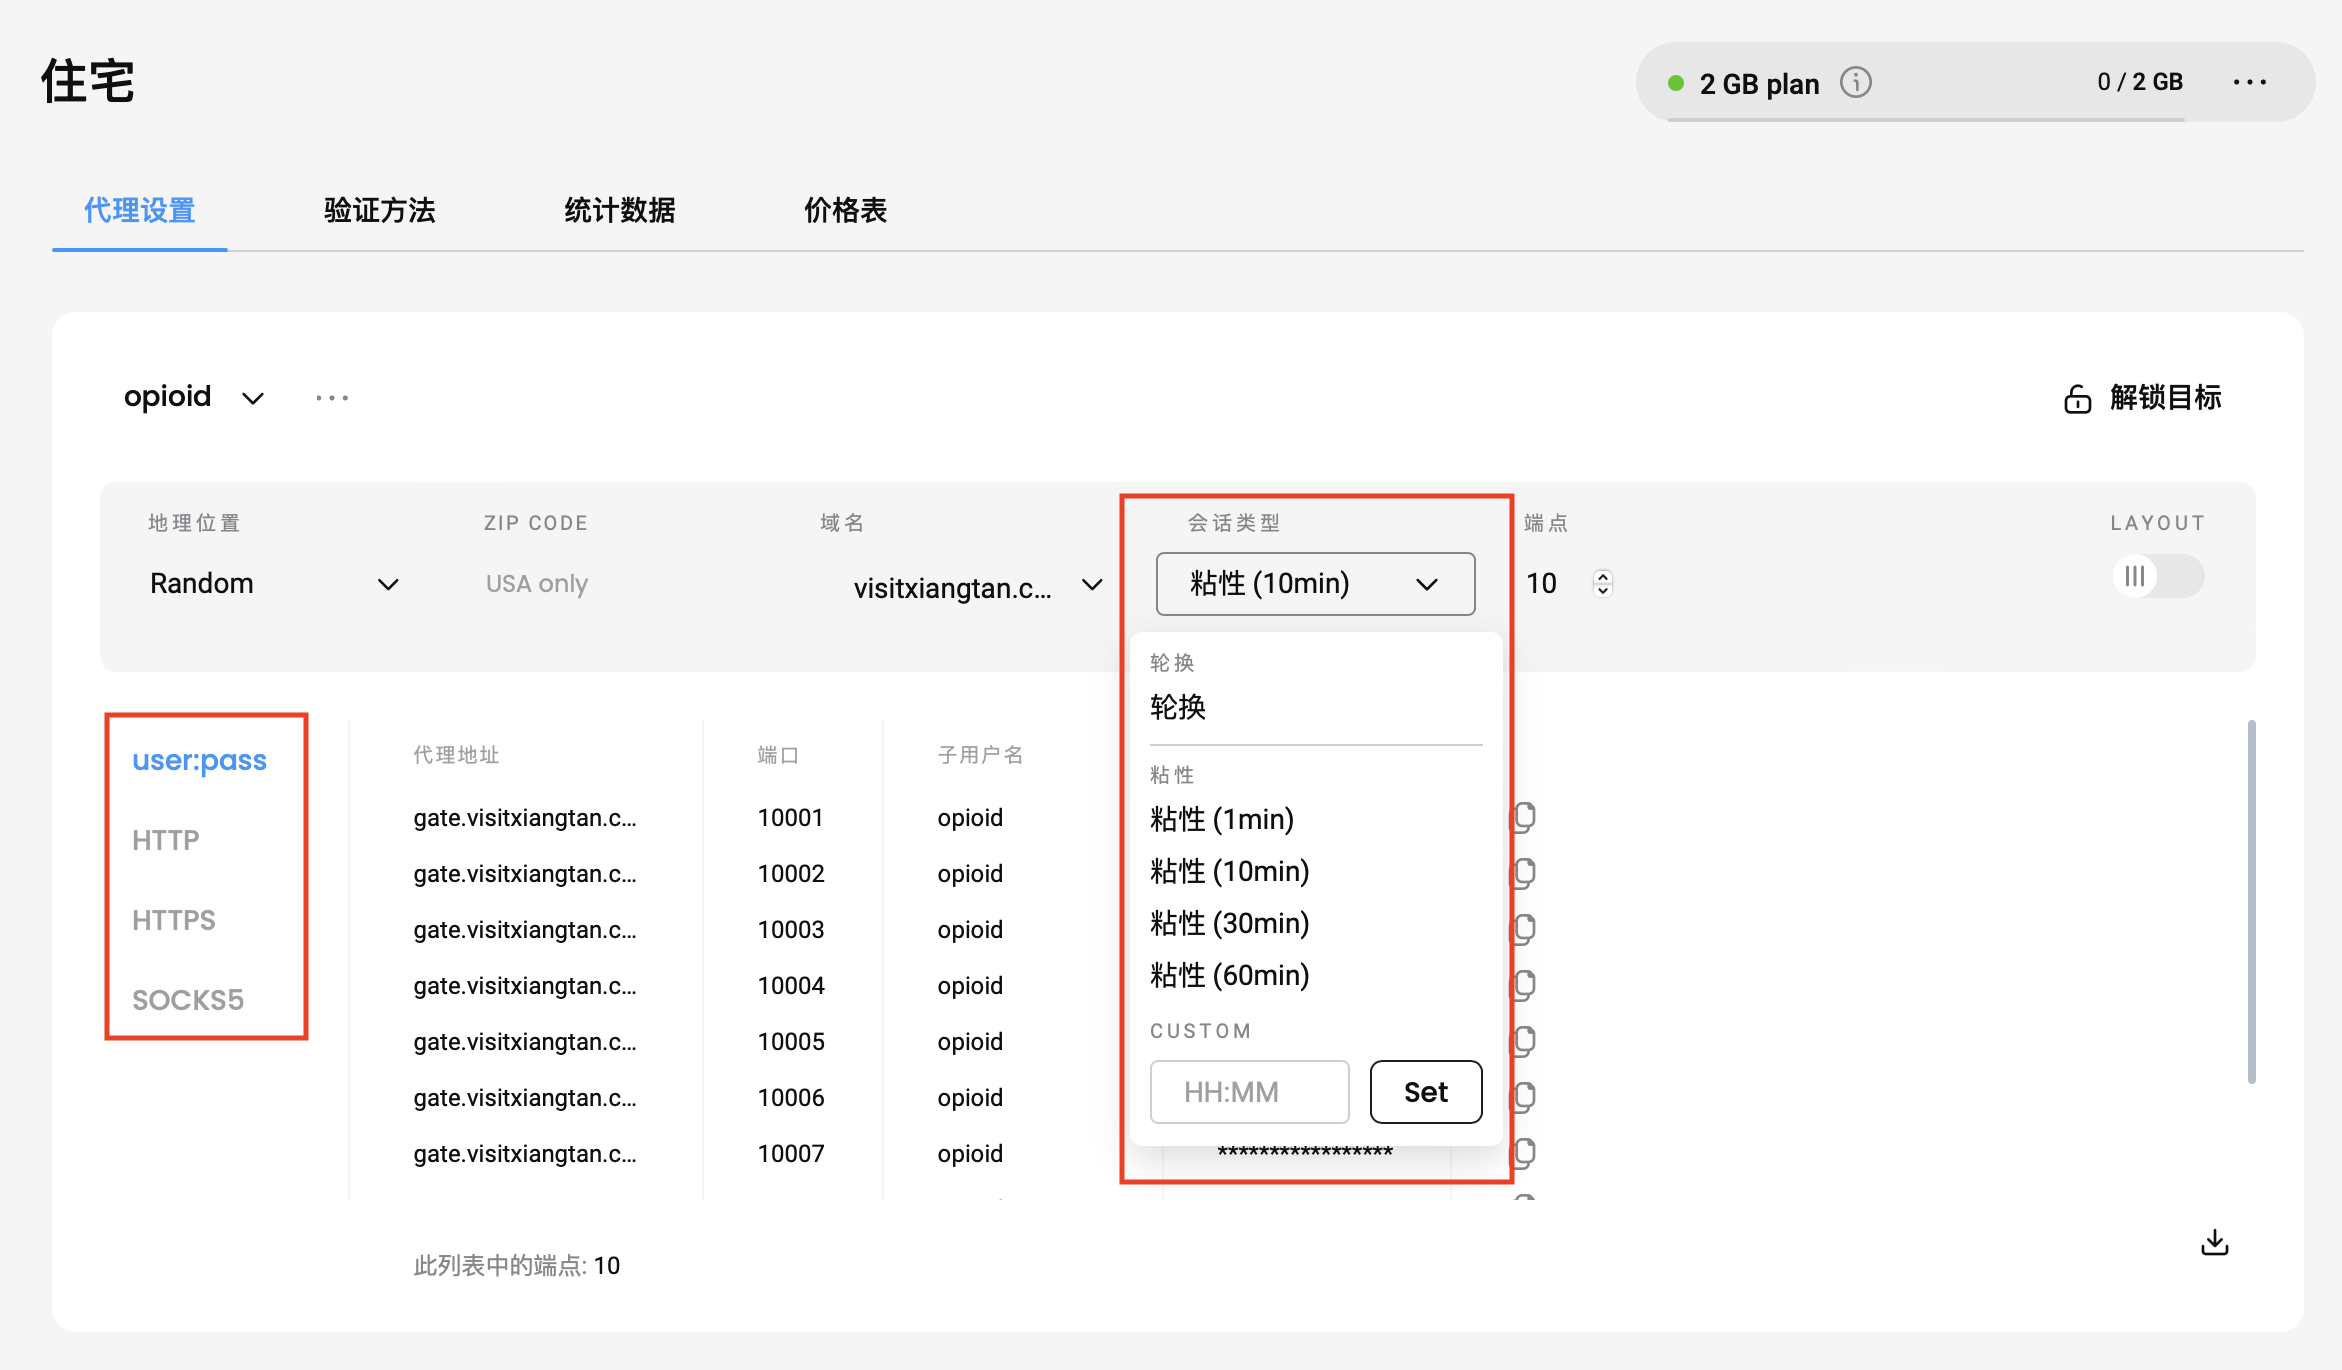
Task: Choose 粘性 (60min) session option
Action: (1230, 976)
